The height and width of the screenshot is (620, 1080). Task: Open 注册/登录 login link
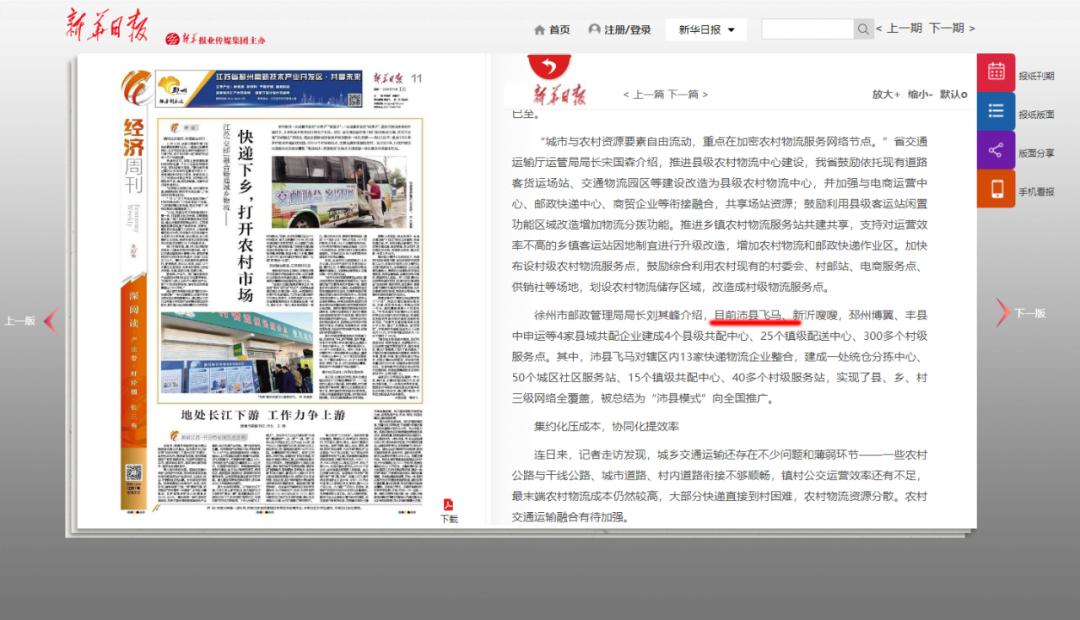[627, 30]
